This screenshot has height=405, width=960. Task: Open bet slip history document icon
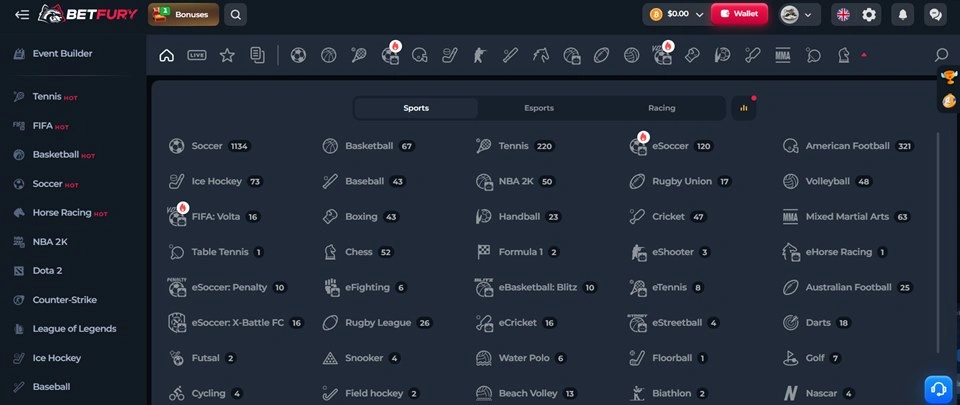258,55
